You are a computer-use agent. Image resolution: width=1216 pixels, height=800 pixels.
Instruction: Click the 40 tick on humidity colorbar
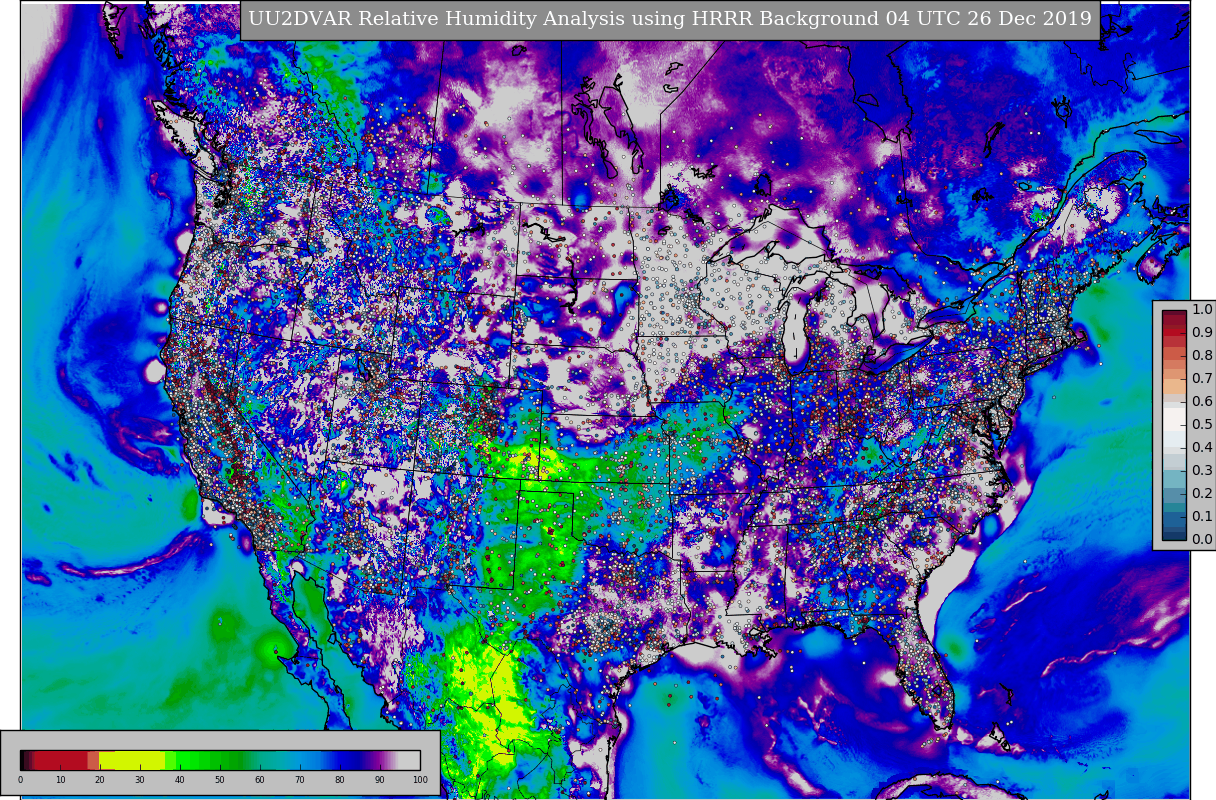pos(180,780)
